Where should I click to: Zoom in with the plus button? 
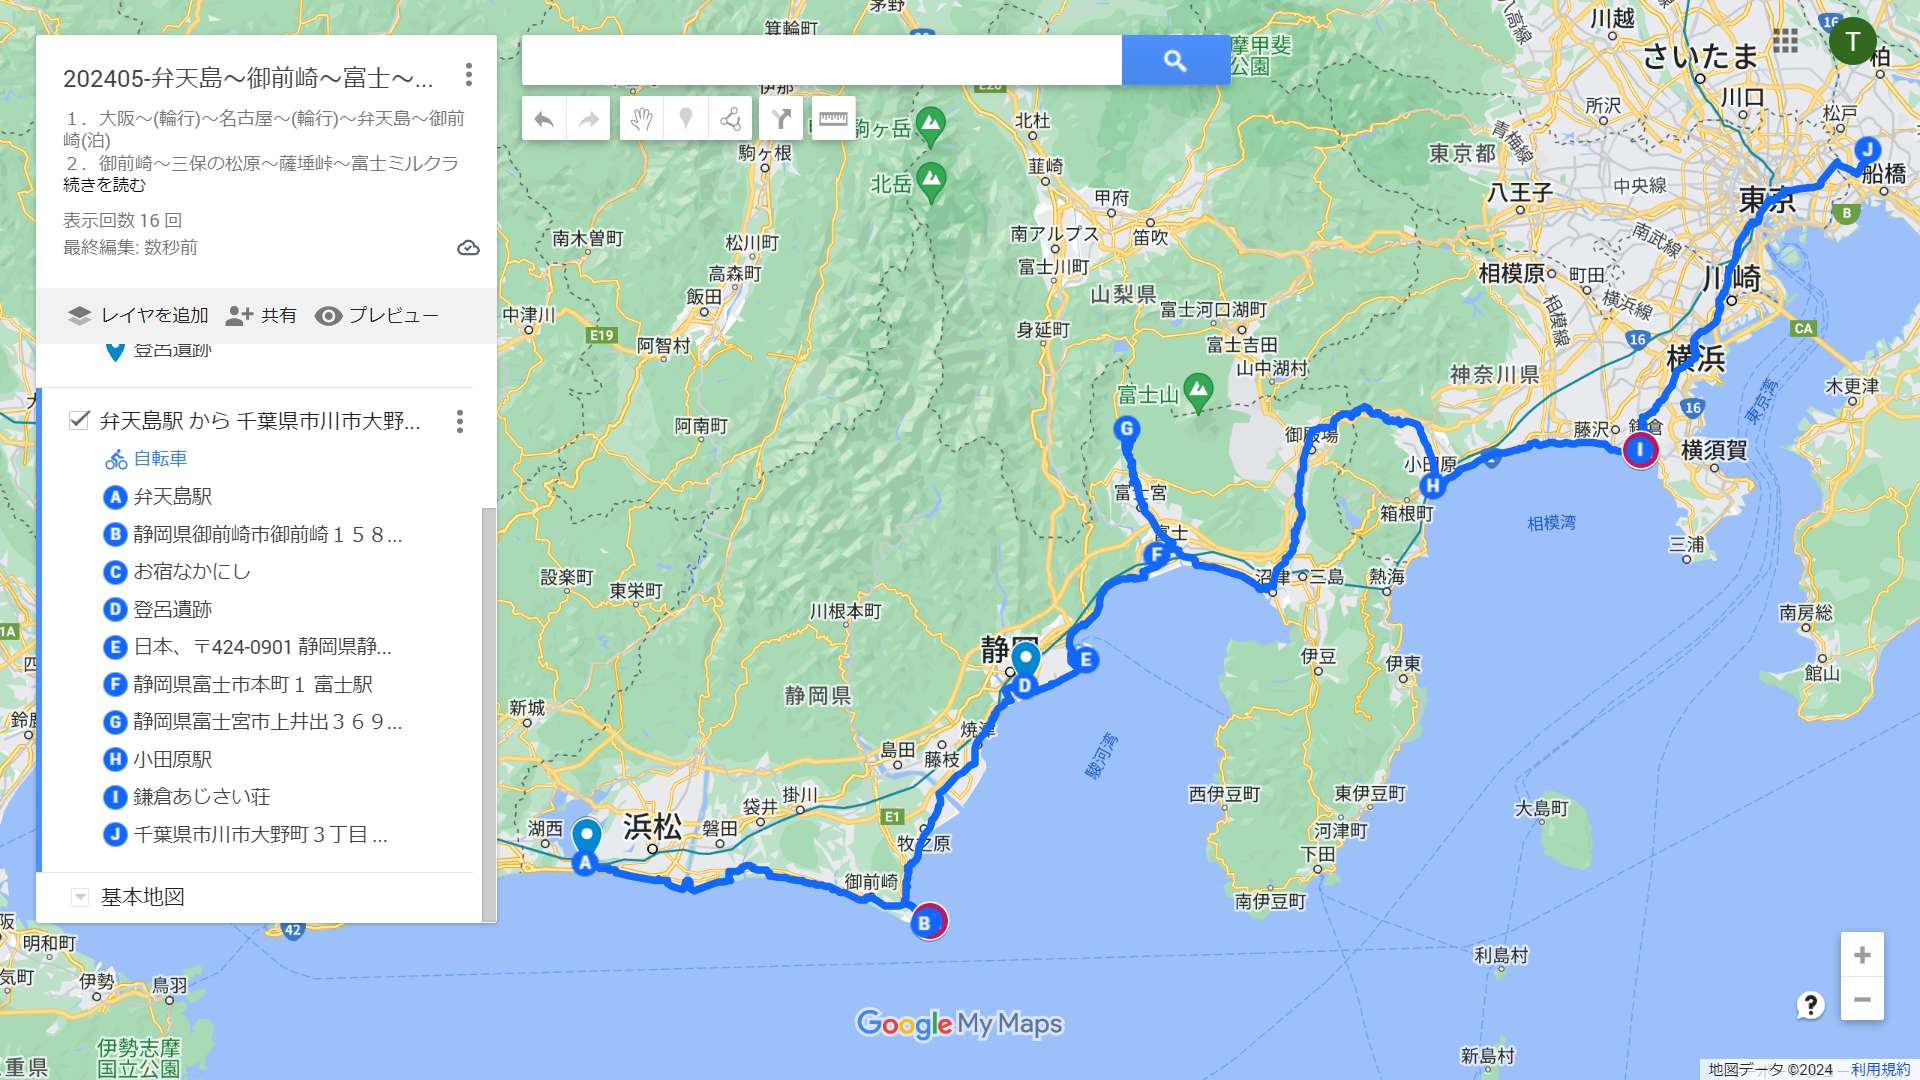tap(1862, 955)
